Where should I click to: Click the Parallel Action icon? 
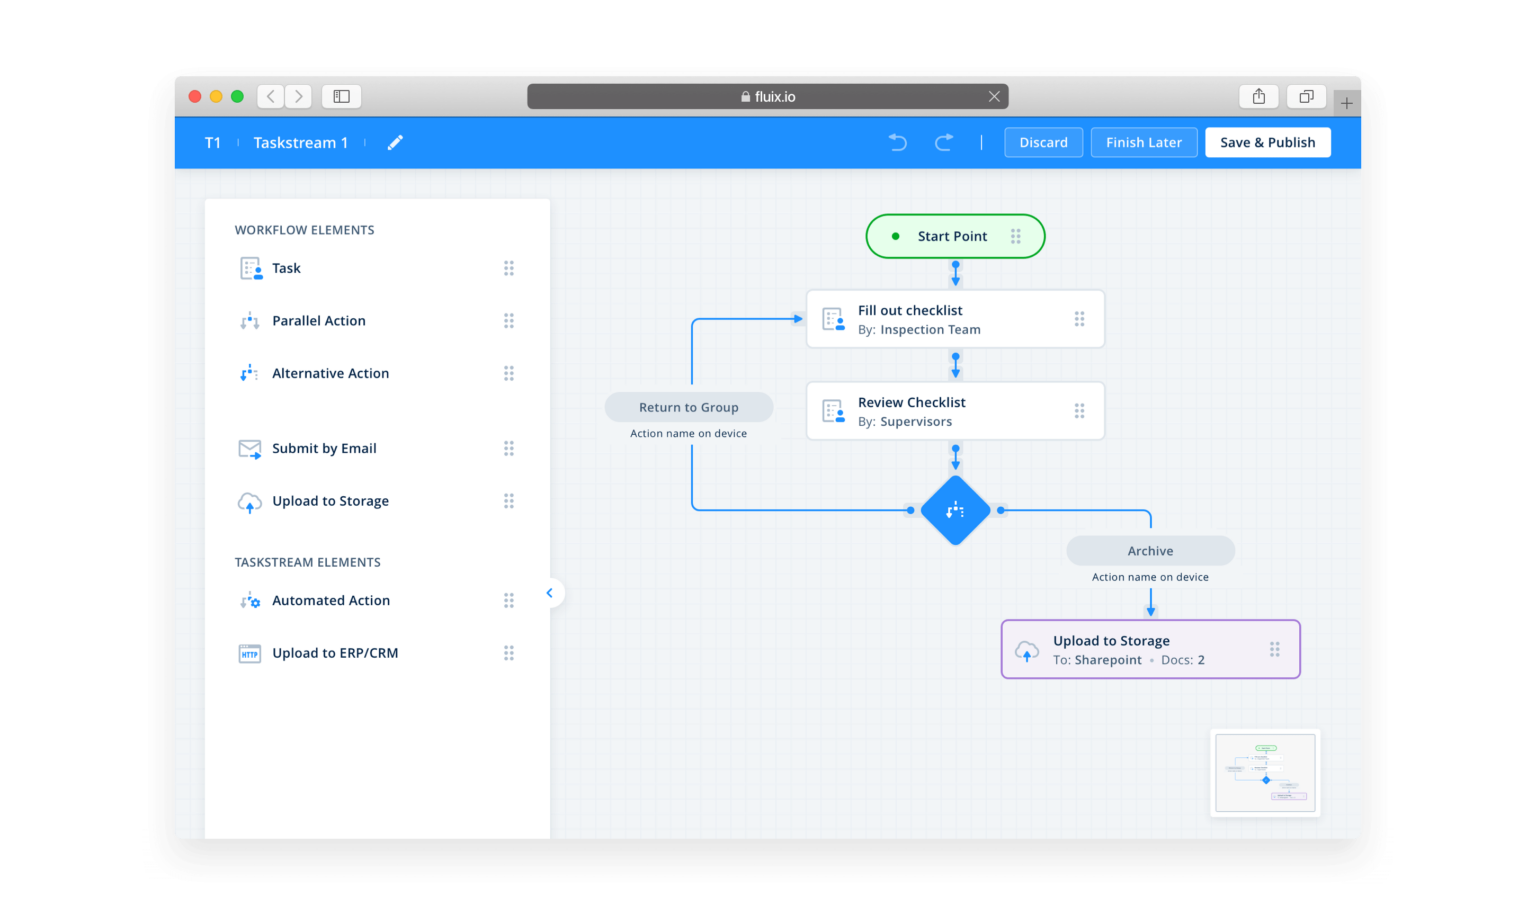point(248,320)
